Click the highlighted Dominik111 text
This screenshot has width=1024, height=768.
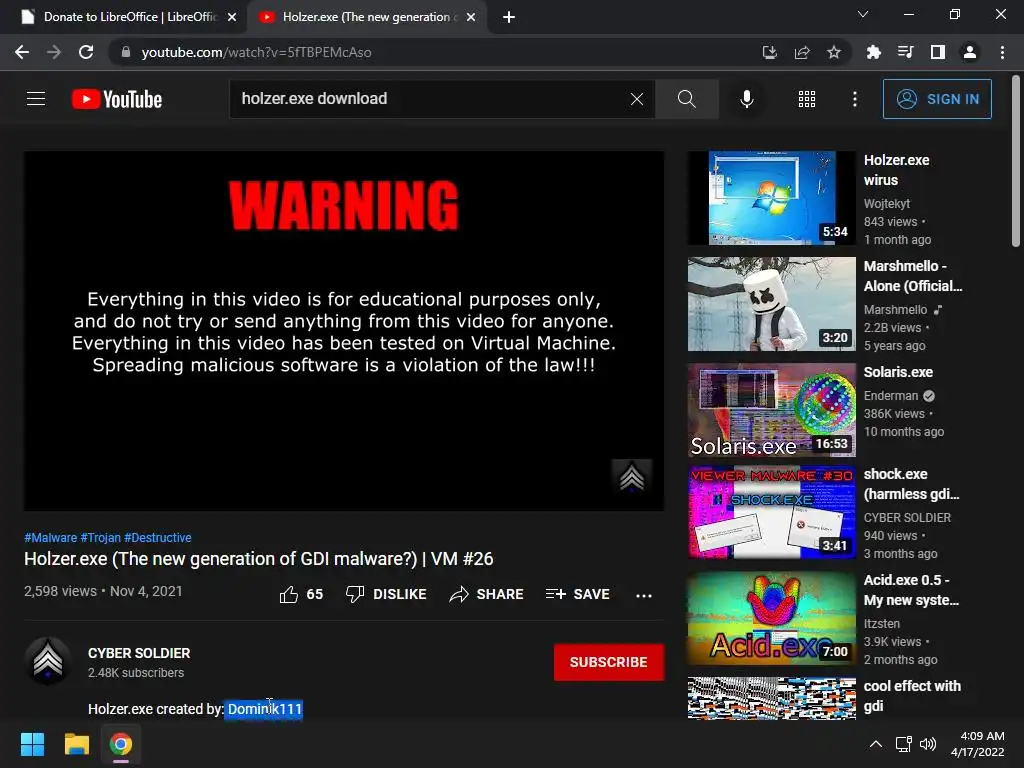[264, 709]
